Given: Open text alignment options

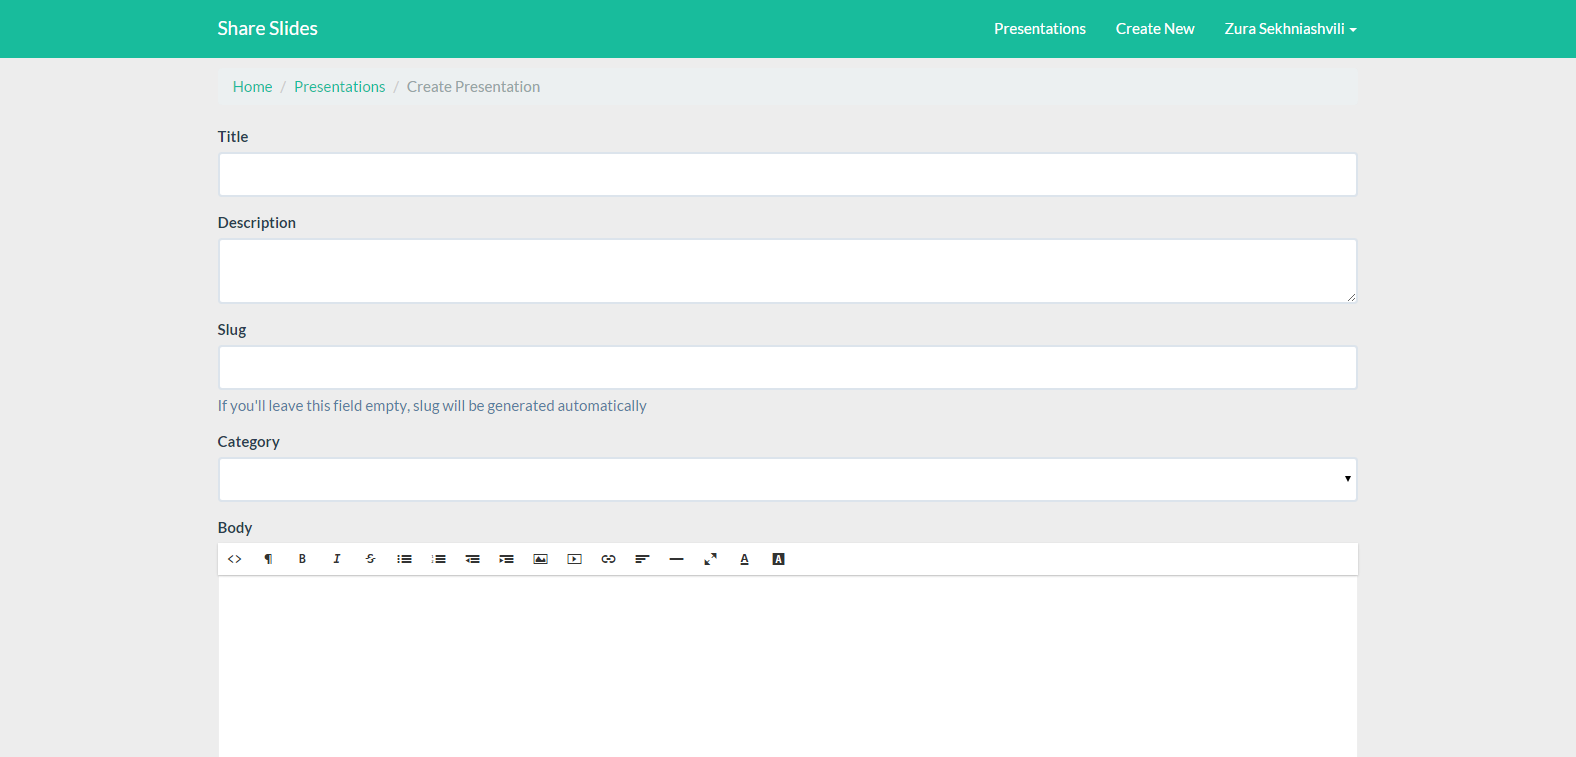Looking at the screenshot, I should pyautogui.click(x=642, y=559).
